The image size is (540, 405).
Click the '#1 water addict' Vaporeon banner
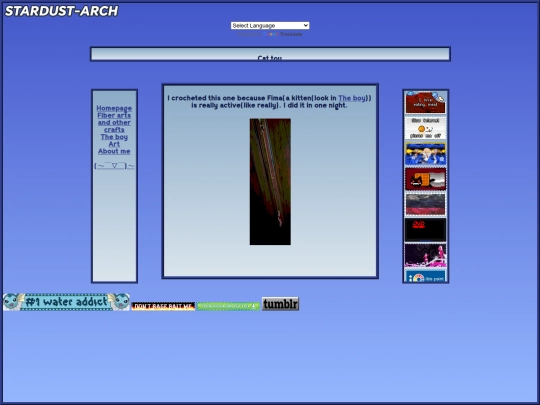pos(66,302)
